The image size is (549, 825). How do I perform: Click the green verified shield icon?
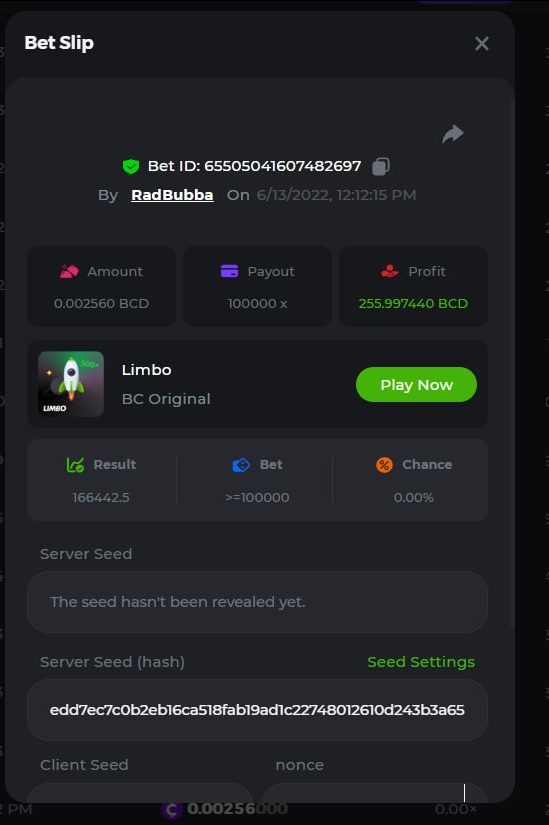point(131,166)
